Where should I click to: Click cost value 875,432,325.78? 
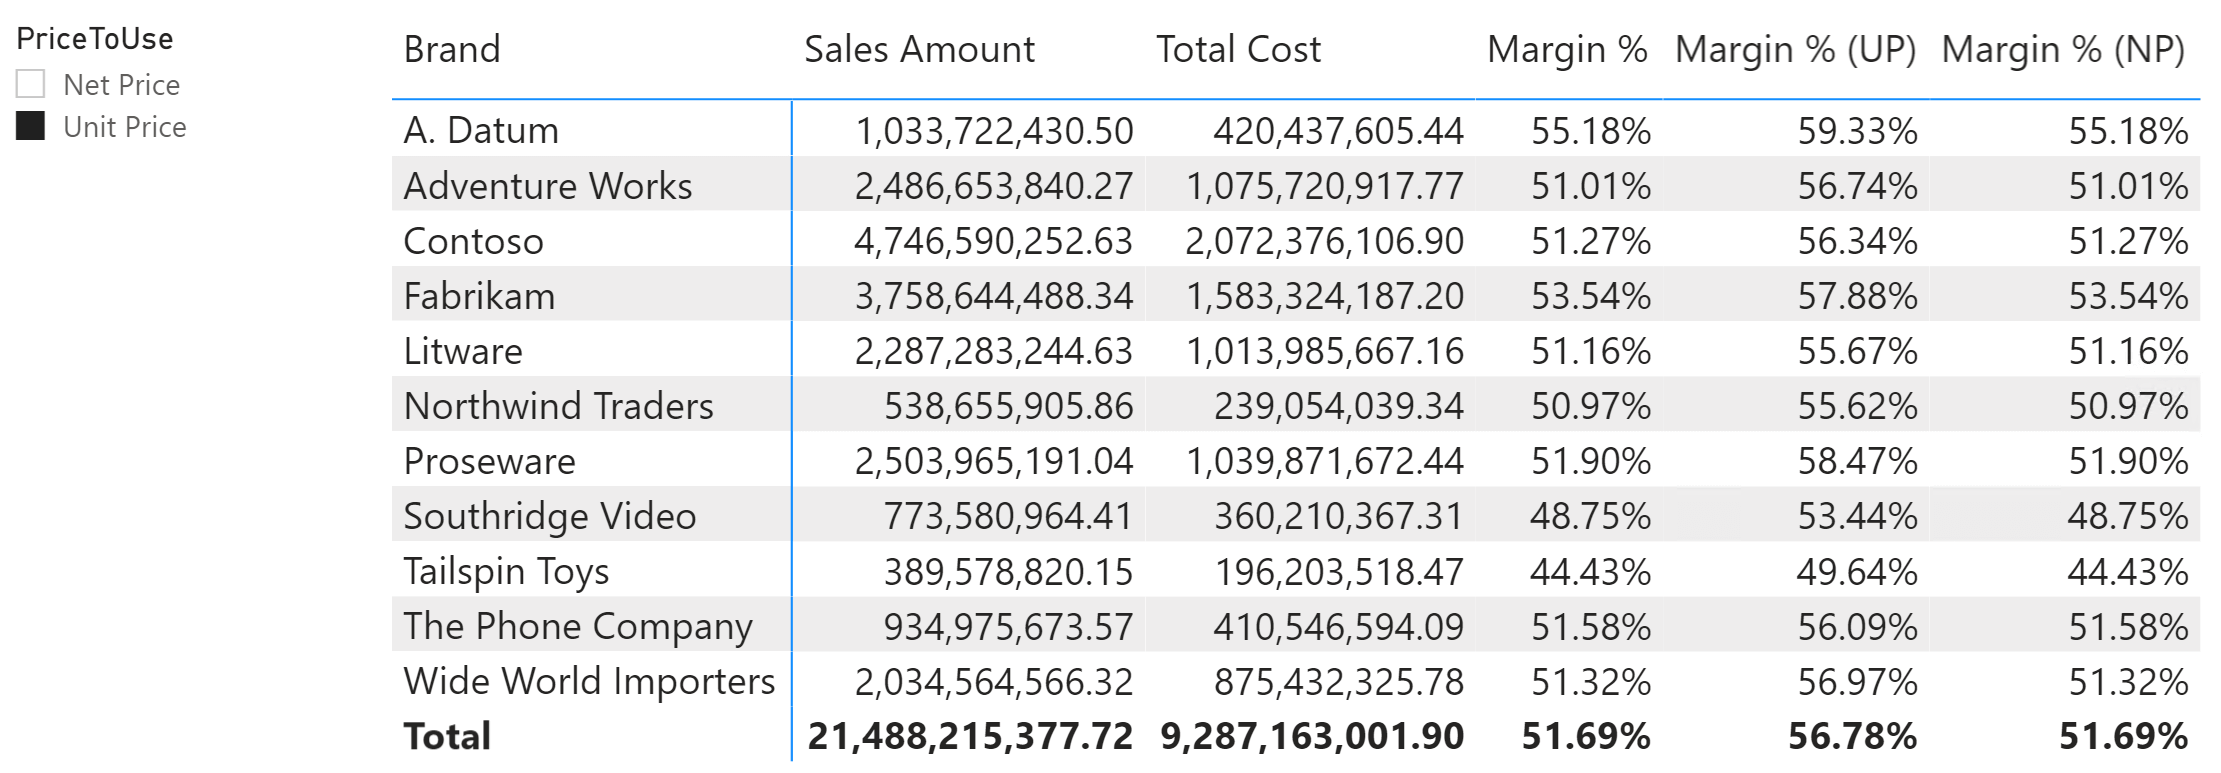pyautogui.click(x=1338, y=682)
